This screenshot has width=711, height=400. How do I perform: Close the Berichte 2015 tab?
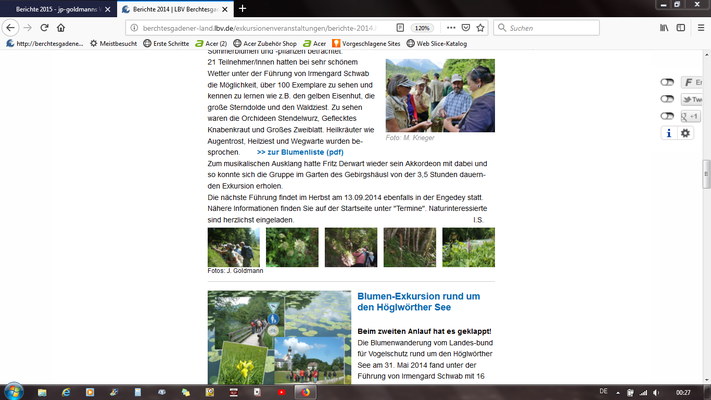(107, 9)
